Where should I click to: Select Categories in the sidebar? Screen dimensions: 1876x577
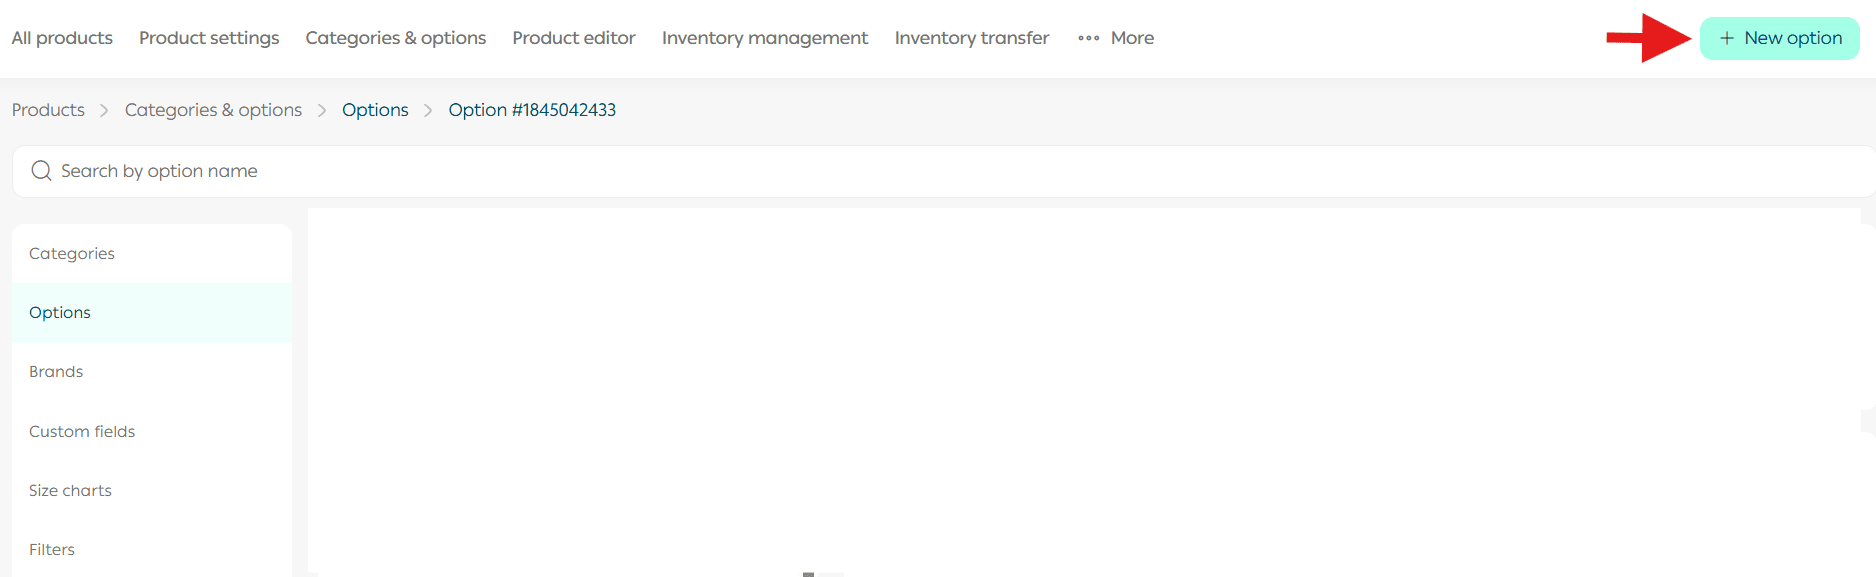[x=152, y=253]
